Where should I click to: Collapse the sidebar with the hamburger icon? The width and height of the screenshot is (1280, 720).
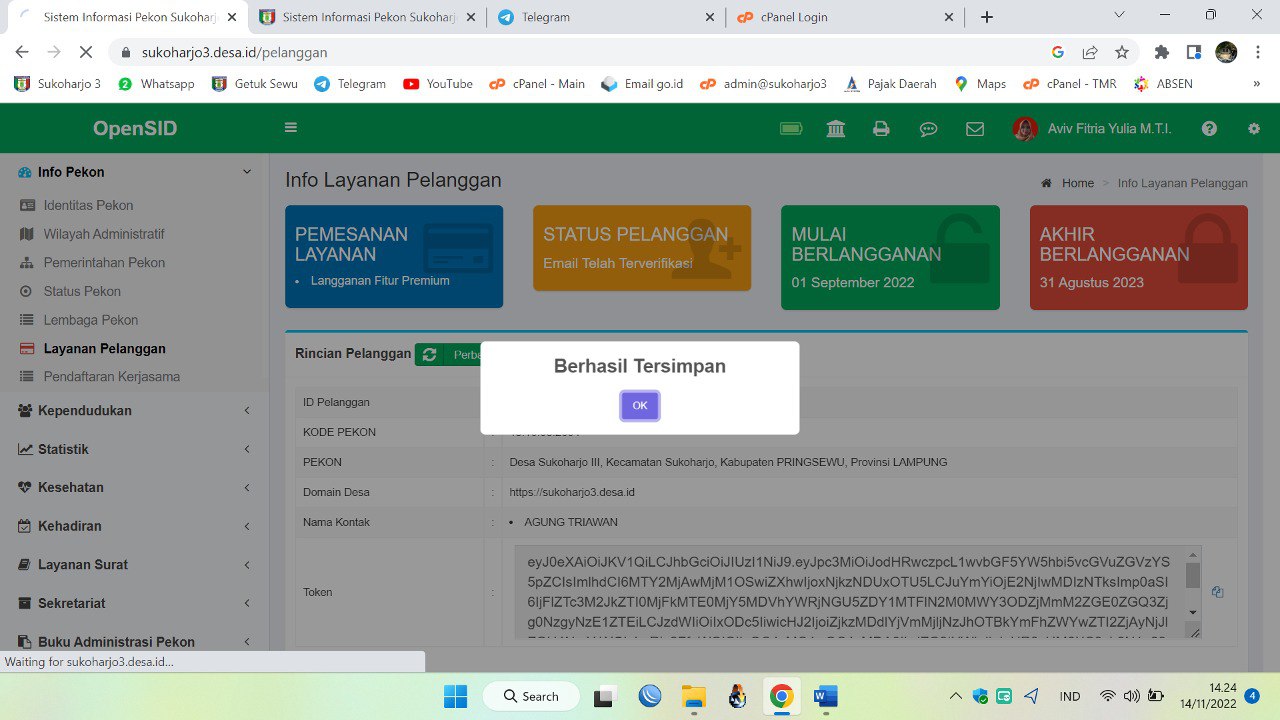[x=290, y=127]
